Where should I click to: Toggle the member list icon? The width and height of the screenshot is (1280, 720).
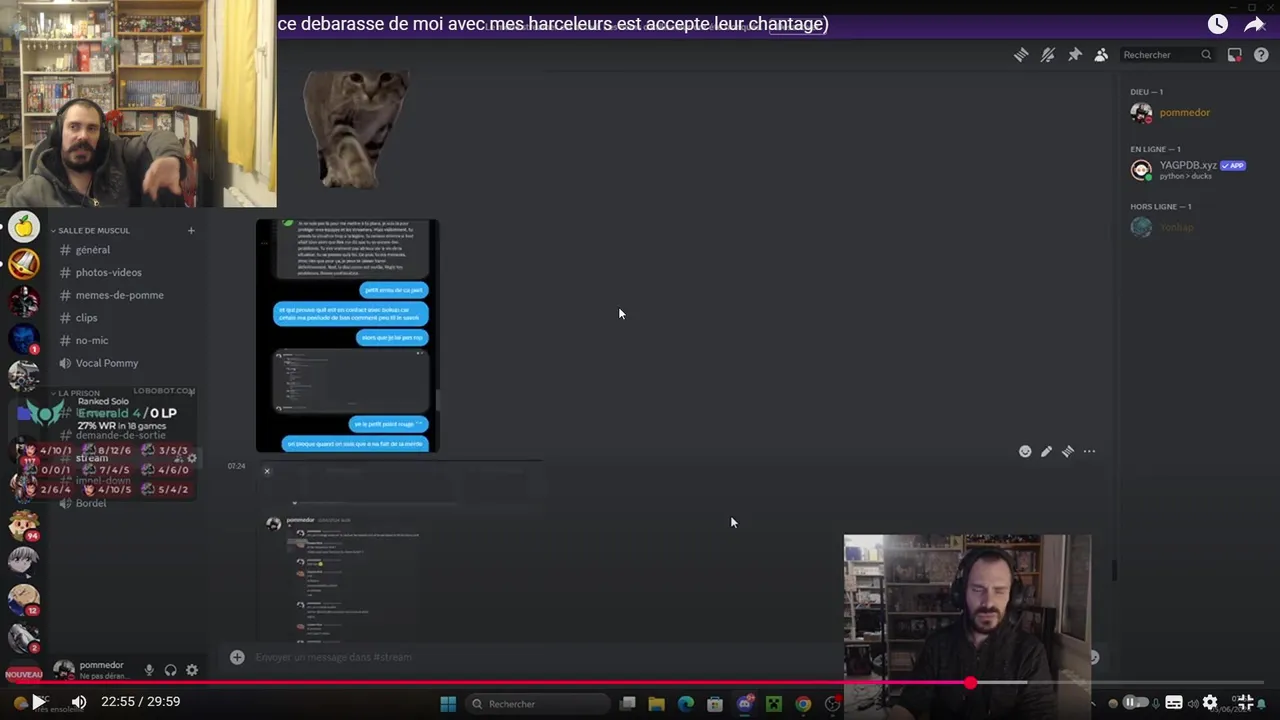(1101, 55)
